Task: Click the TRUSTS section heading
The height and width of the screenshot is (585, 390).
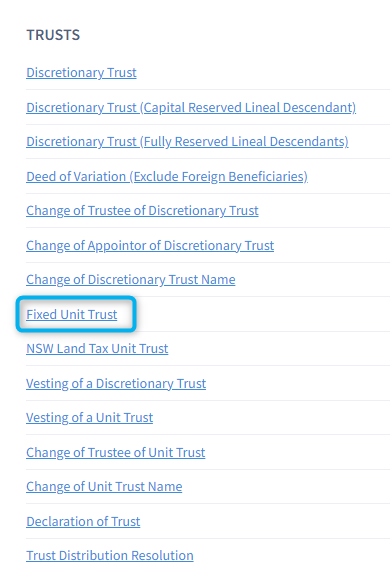Action: pos(53,35)
